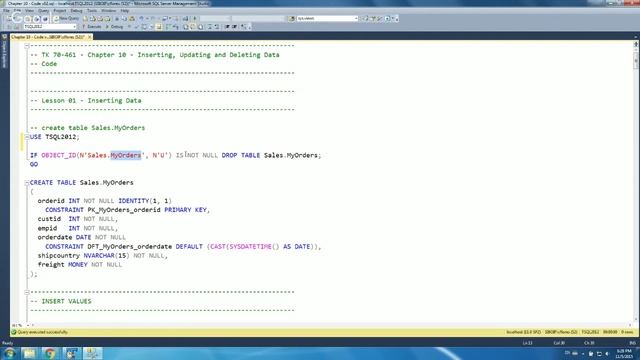Toggle Include Client Statistics
The height and width of the screenshot is (360, 640).
[x=176, y=27]
